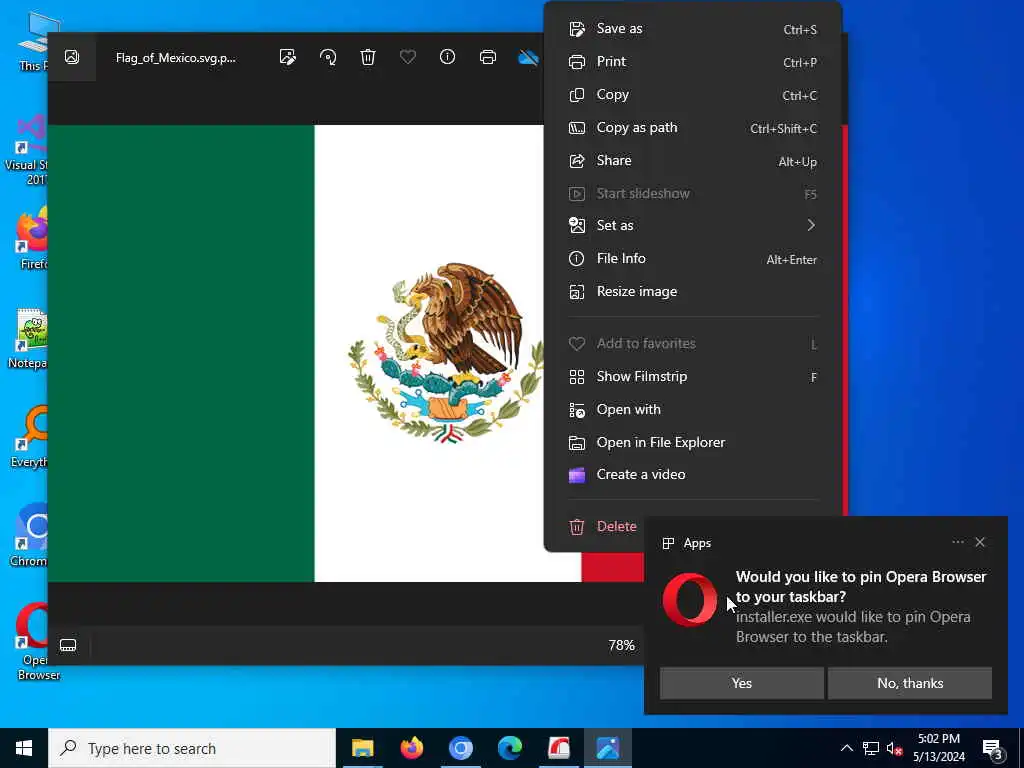This screenshot has height=768, width=1024.
Task: Choose Resize image menu entry
Action: coord(693,291)
